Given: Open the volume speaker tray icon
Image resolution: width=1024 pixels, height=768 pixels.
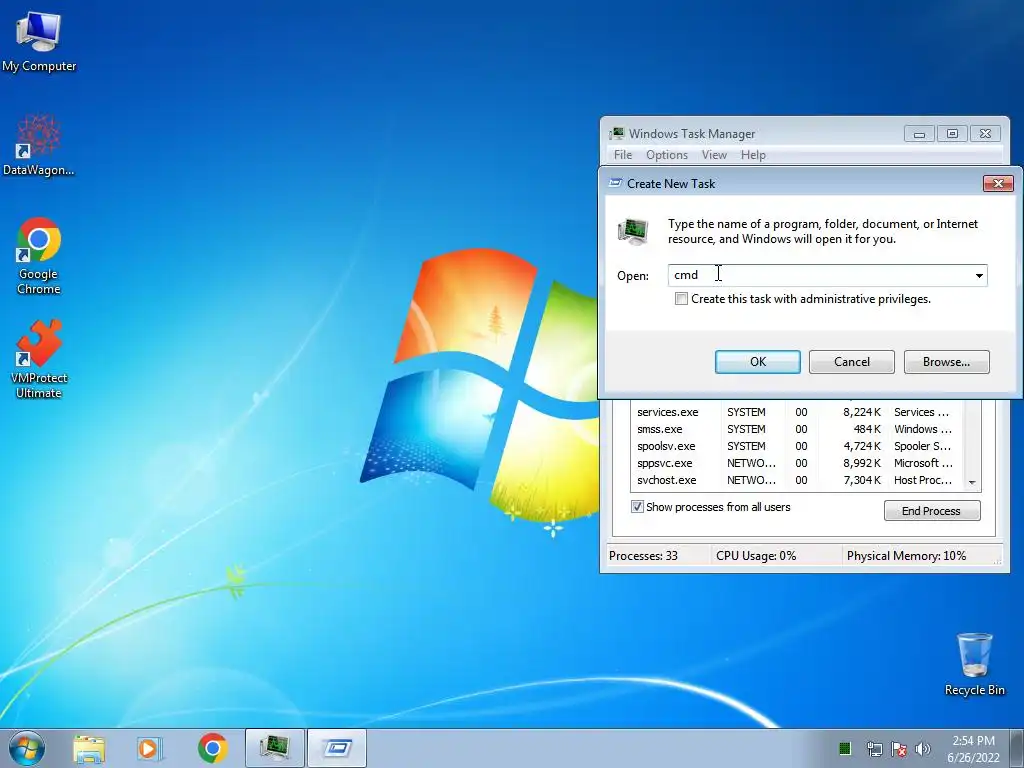Looking at the screenshot, I should click(923, 749).
